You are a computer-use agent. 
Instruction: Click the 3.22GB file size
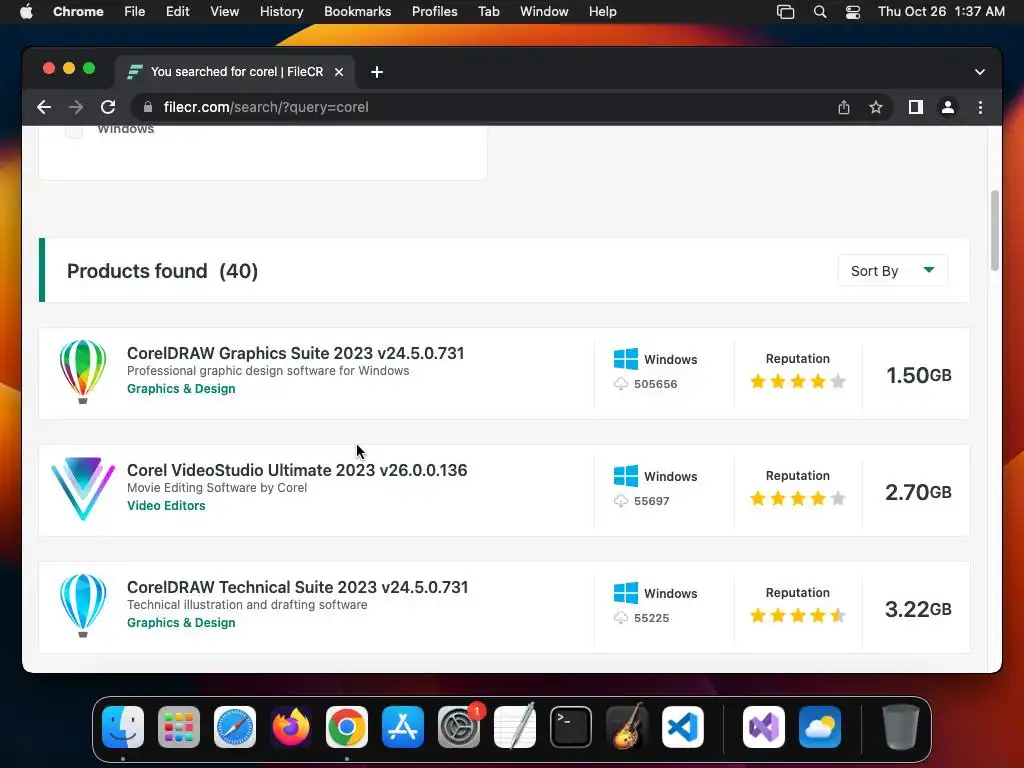pyautogui.click(x=918, y=609)
